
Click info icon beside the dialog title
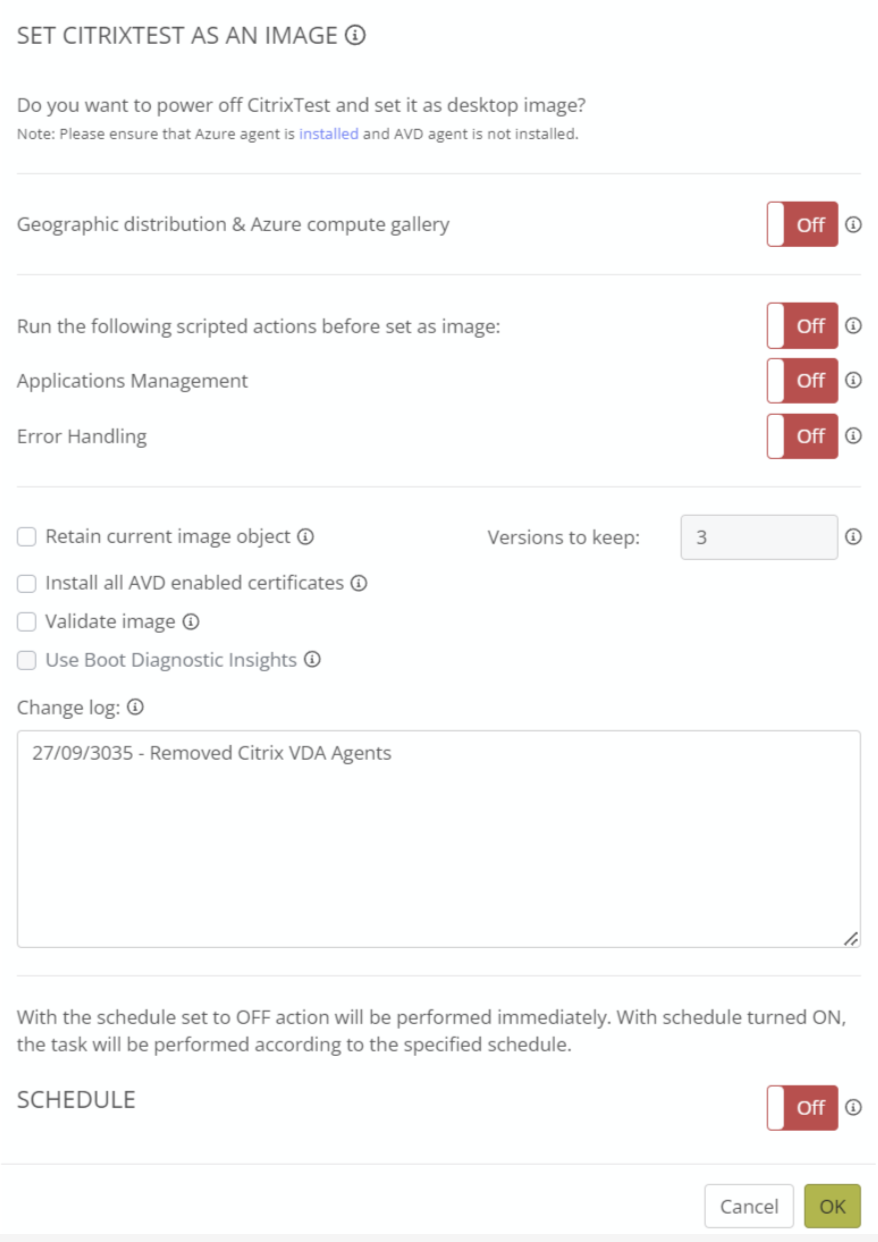355,36
